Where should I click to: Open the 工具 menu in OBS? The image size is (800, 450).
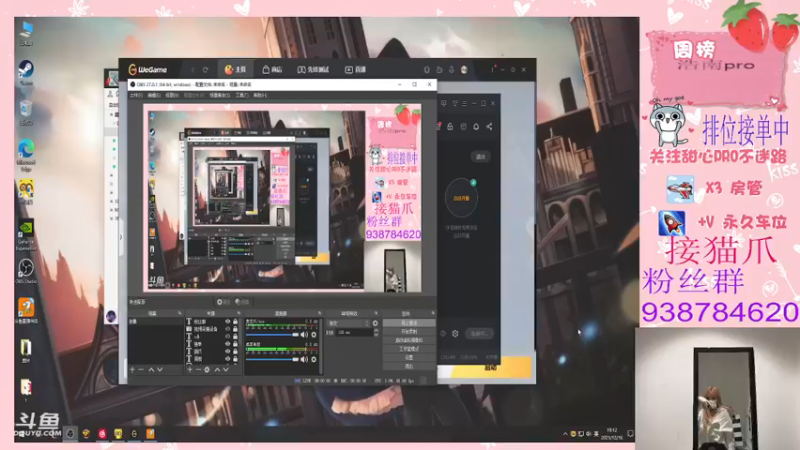pyautogui.click(x=242, y=95)
